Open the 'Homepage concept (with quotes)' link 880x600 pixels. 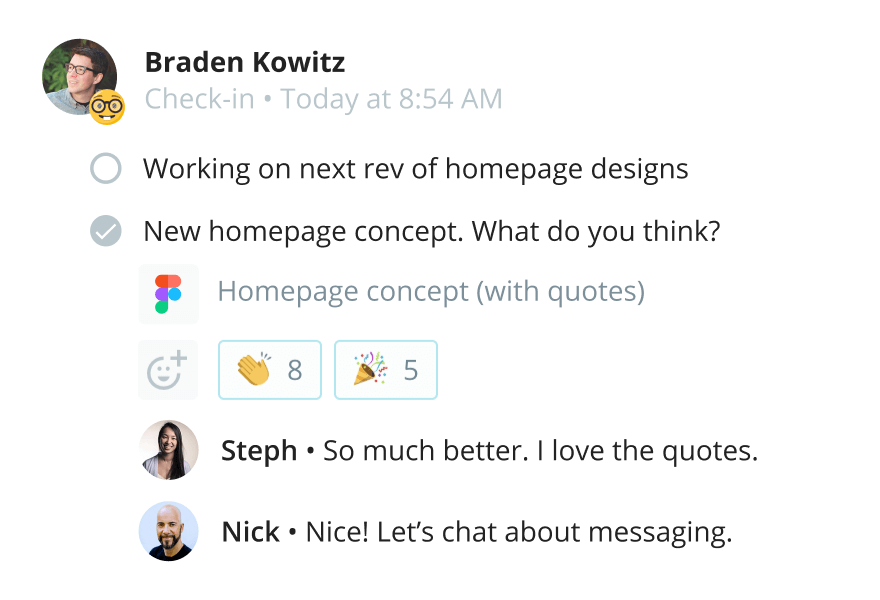[x=431, y=292]
